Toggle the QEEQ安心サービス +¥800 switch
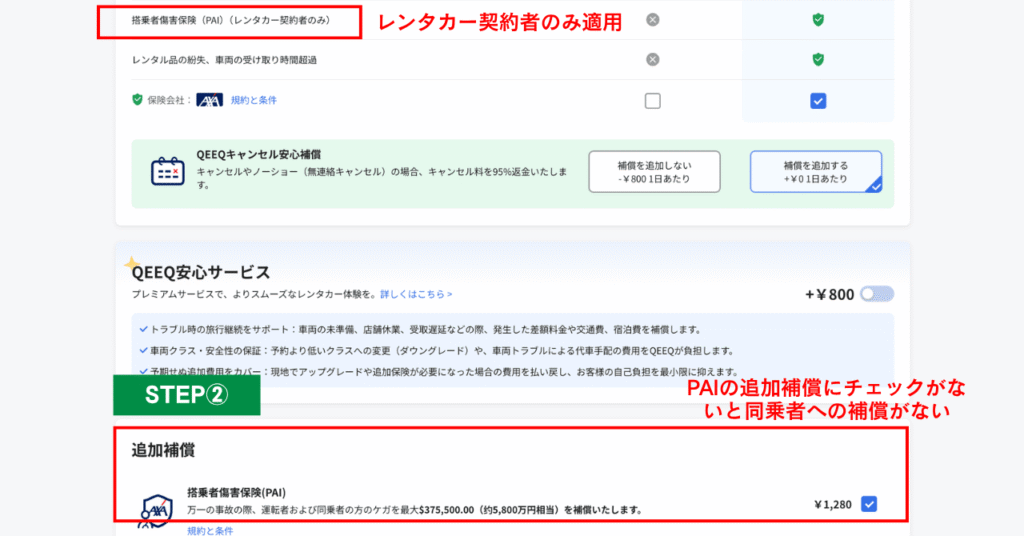Image resolution: width=1024 pixels, height=536 pixels. pos(877,294)
